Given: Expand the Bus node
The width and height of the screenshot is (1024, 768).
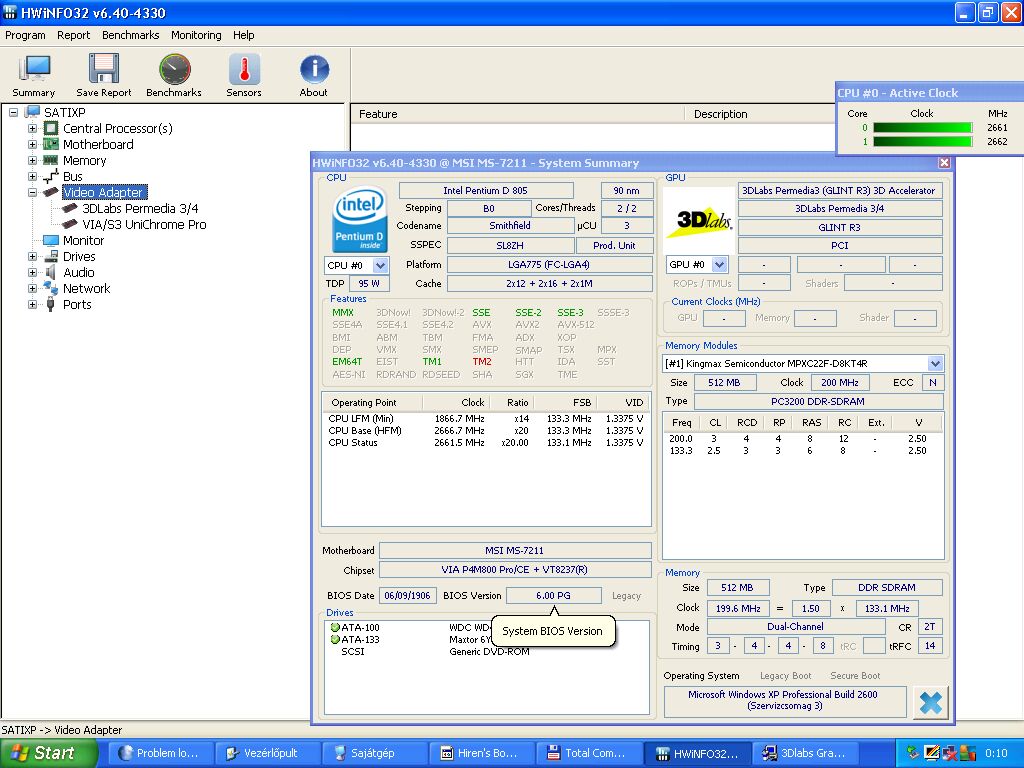Looking at the screenshot, I should 32,176.
